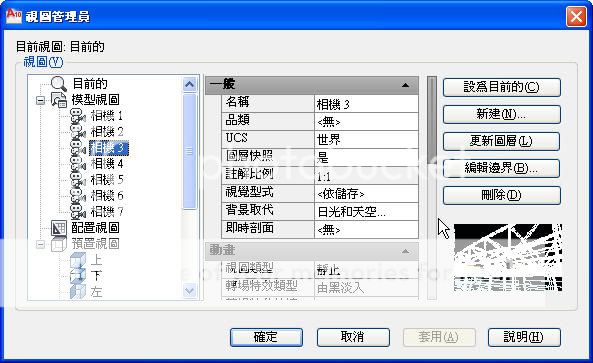Click the 背景取代 value 日光和天空...
This screenshot has height=363, width=593.
click(366, 211)
